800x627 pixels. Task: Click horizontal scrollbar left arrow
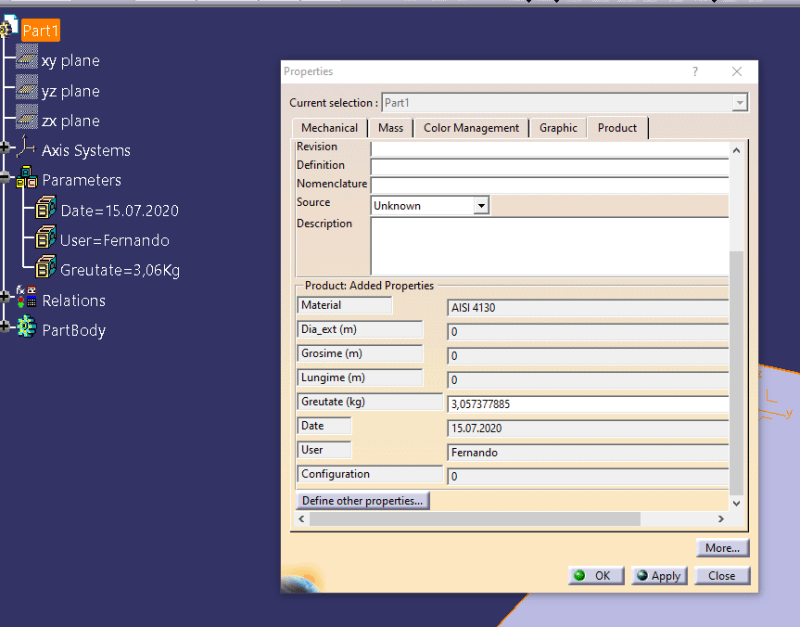(x=302, y=519)
